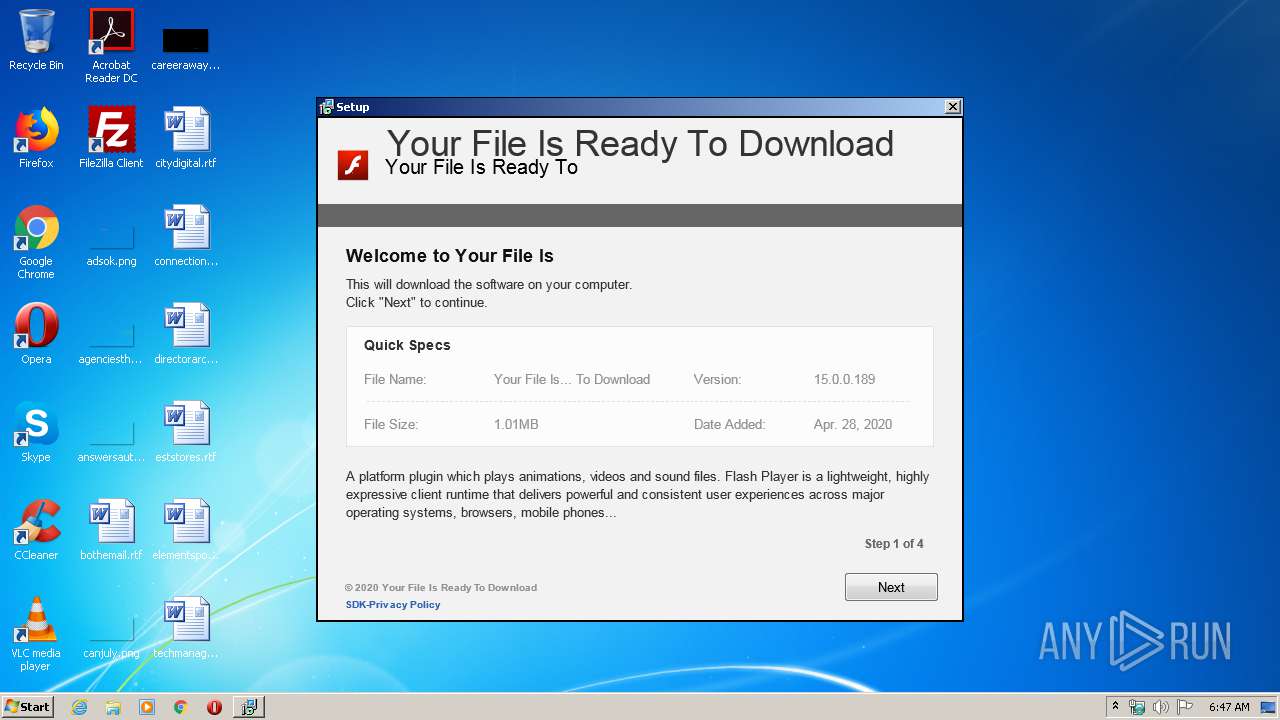Select techmanag document icon
This screenshot has height=720, width=1280.
click(186, 628)
